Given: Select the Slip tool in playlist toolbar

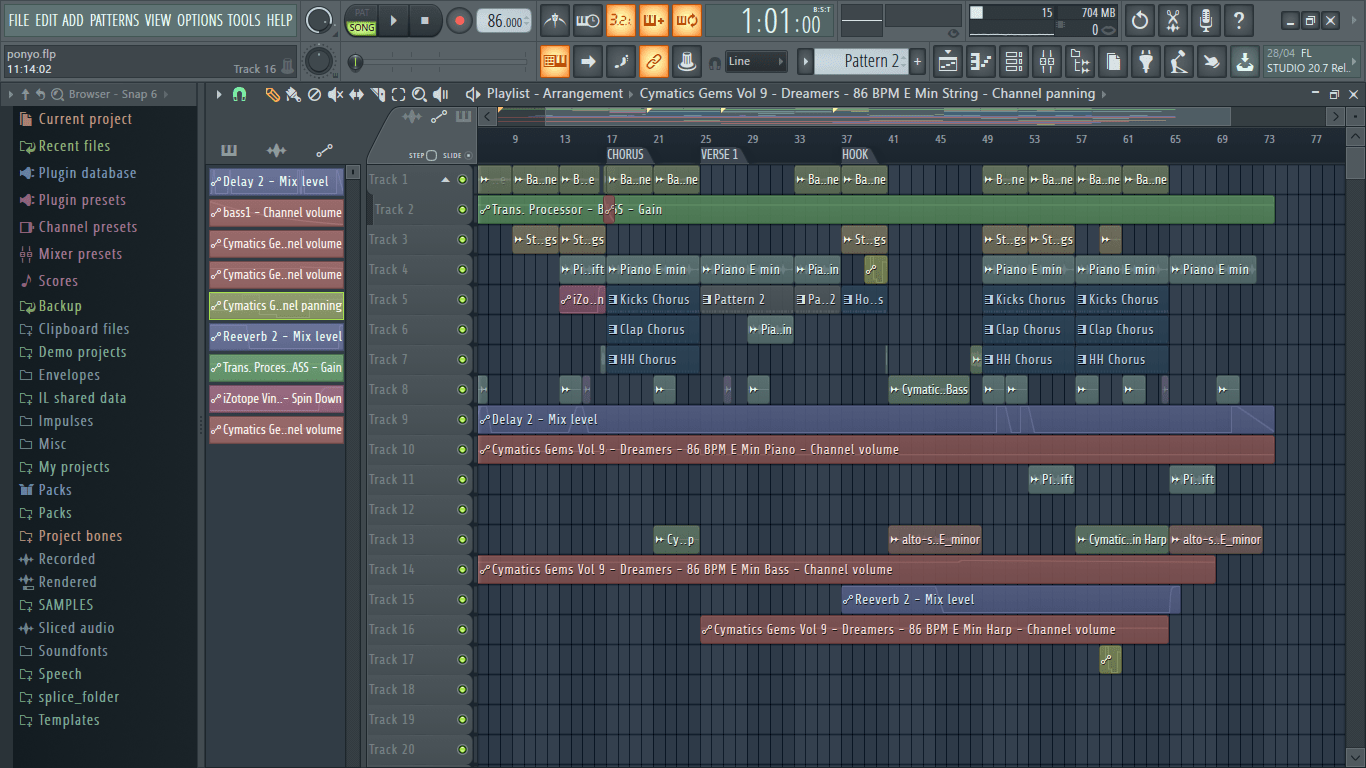Looking at the screenshot, I should 356,94.
